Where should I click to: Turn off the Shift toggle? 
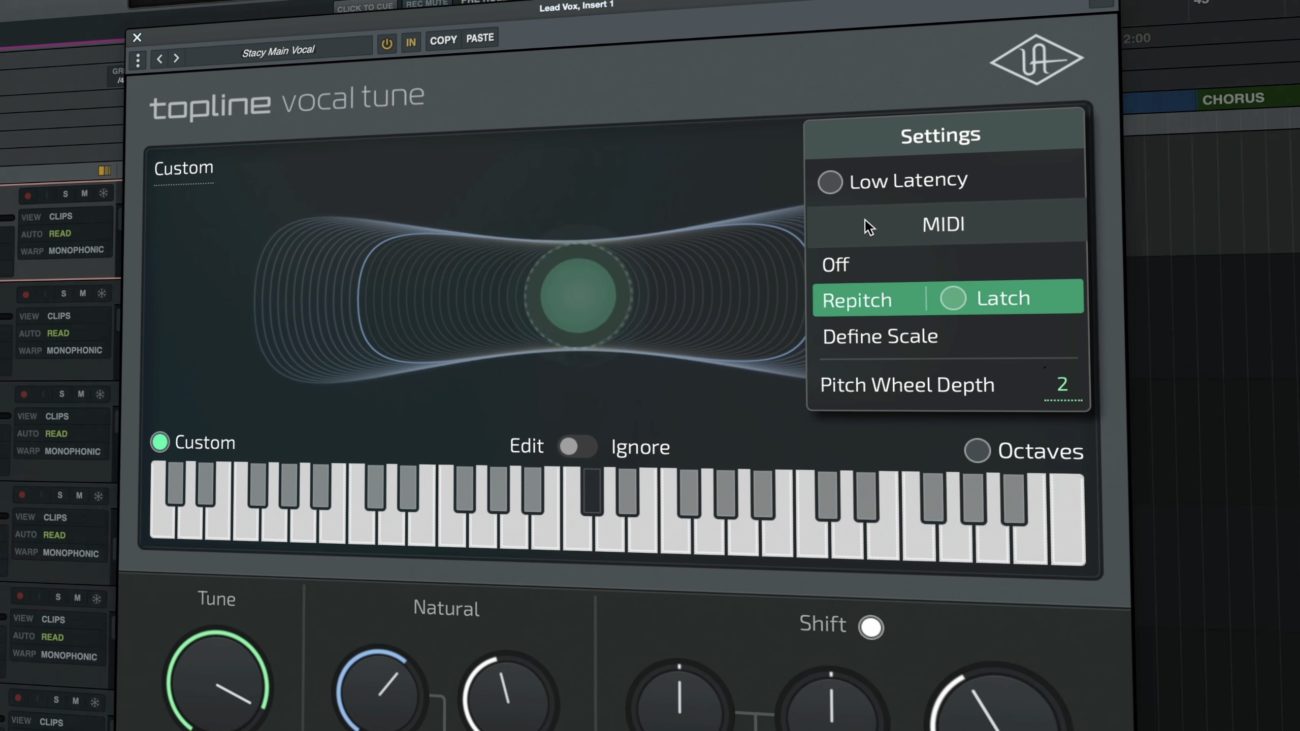click(871, 627)
